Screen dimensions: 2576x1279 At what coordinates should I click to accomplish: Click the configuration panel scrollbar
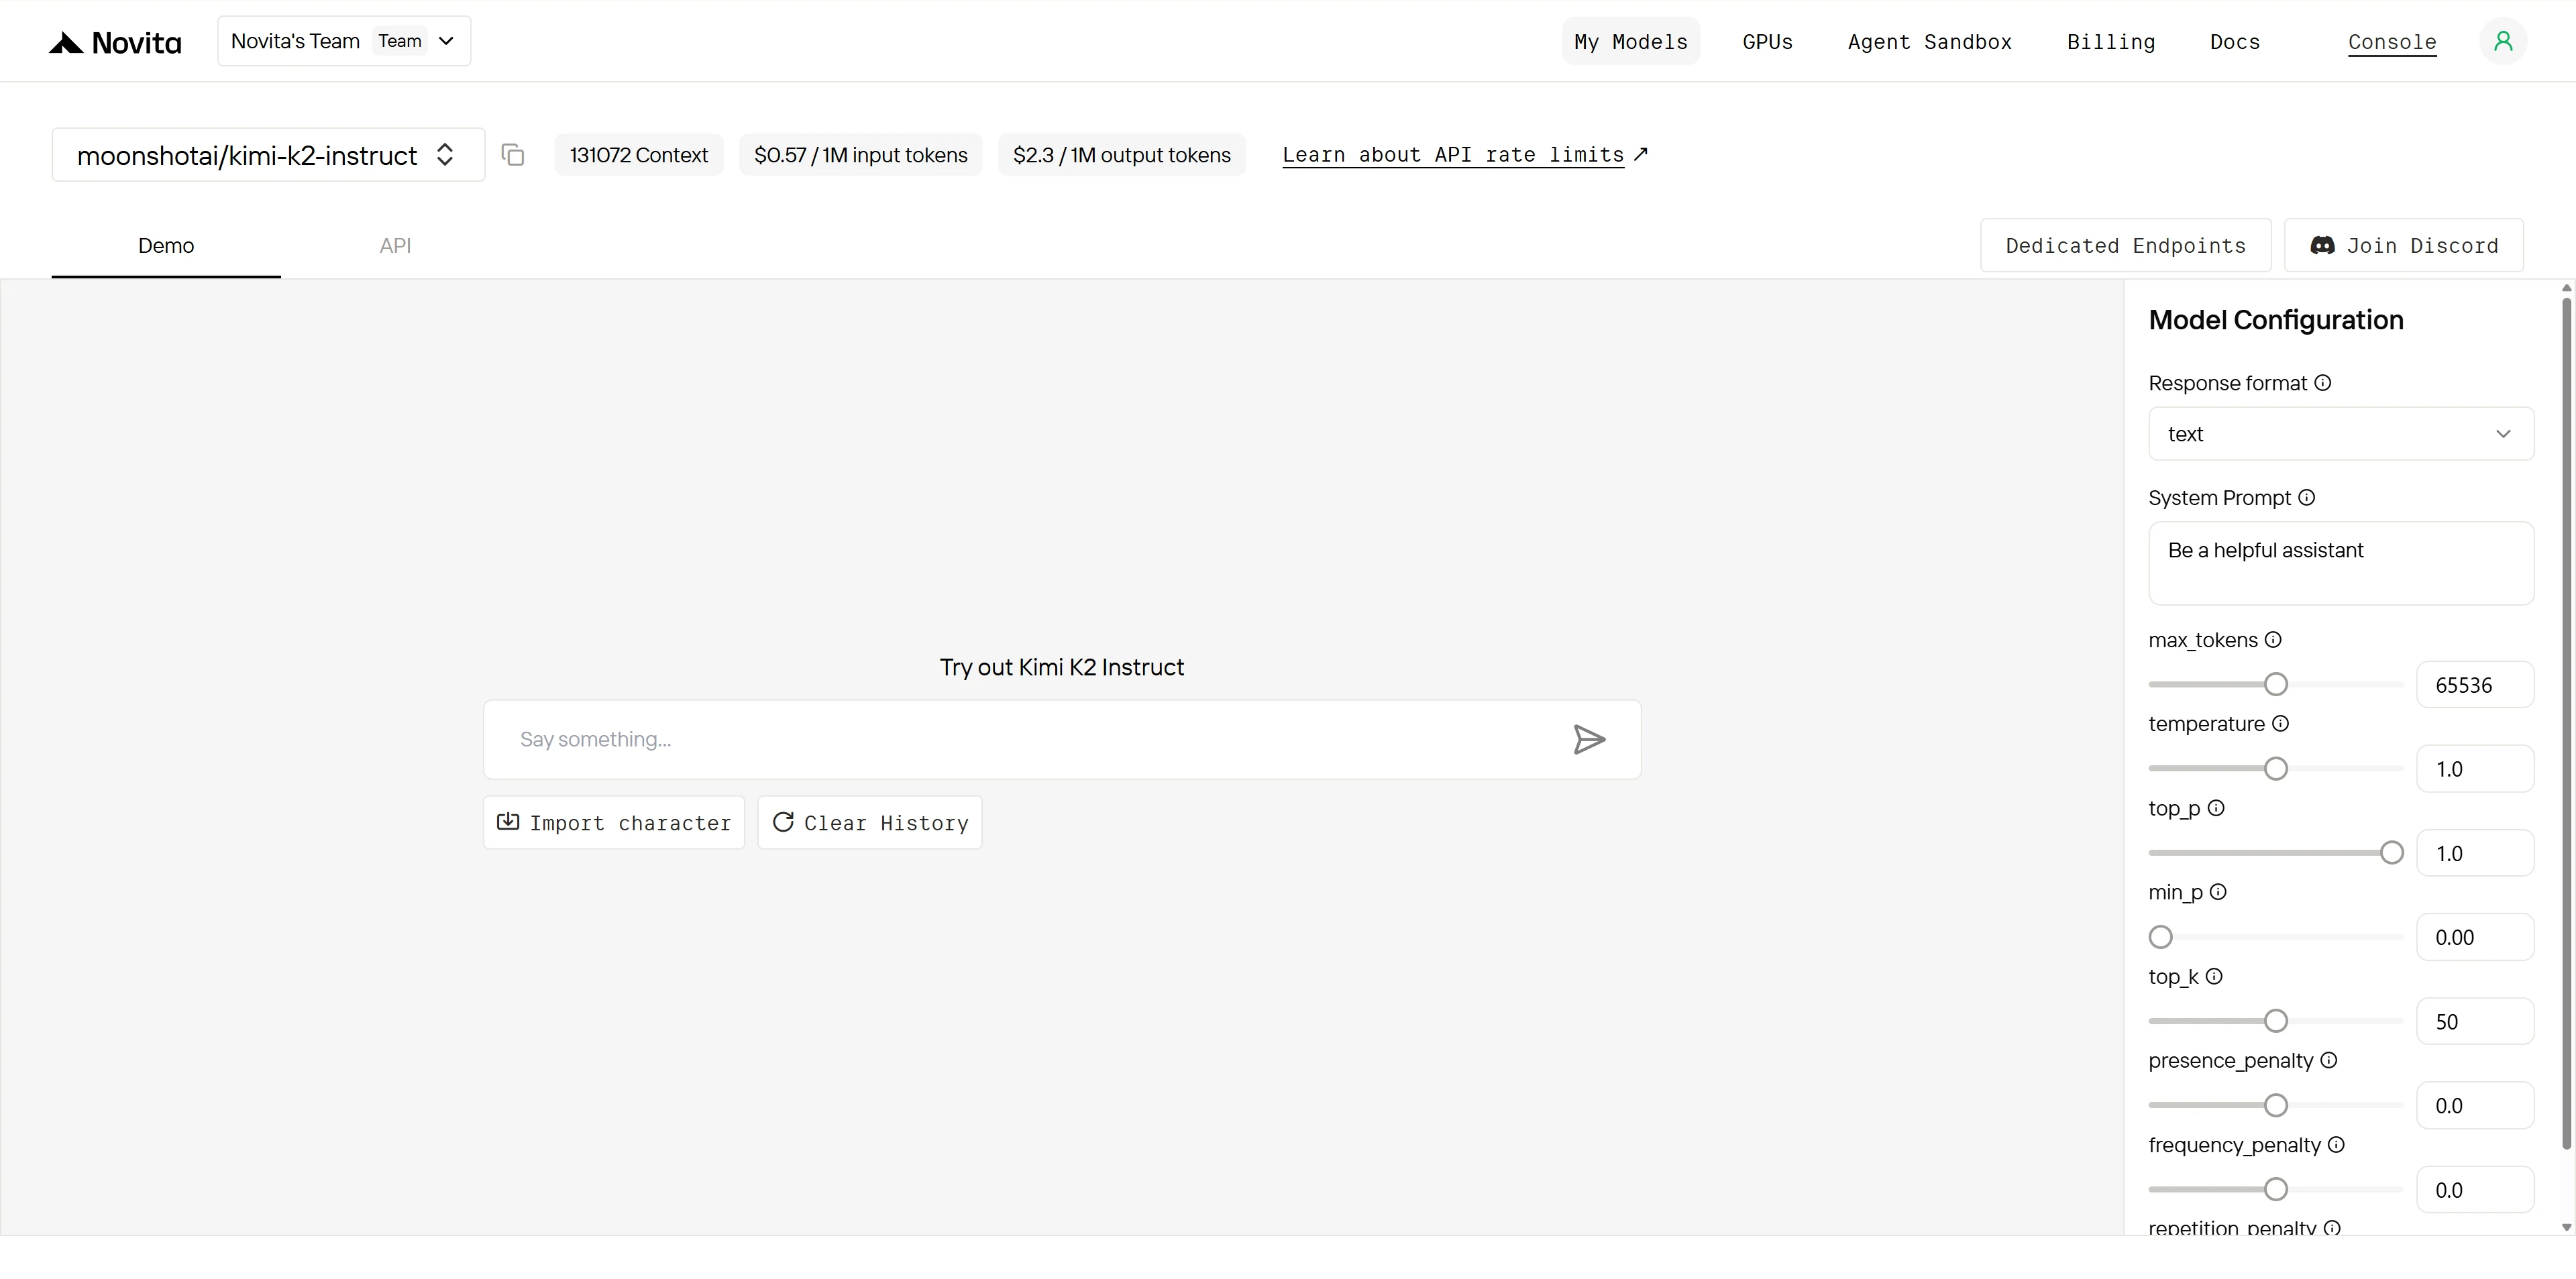pos(2567,722)
